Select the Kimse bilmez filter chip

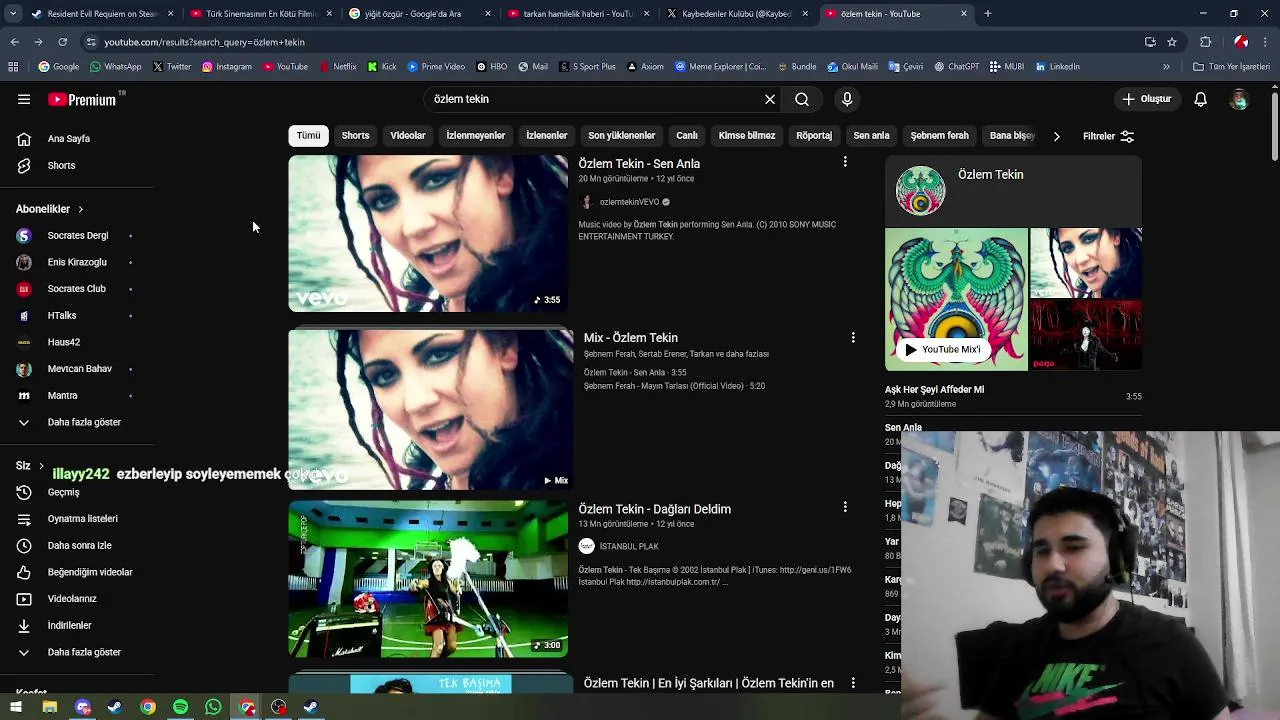(x=747, y=136)
